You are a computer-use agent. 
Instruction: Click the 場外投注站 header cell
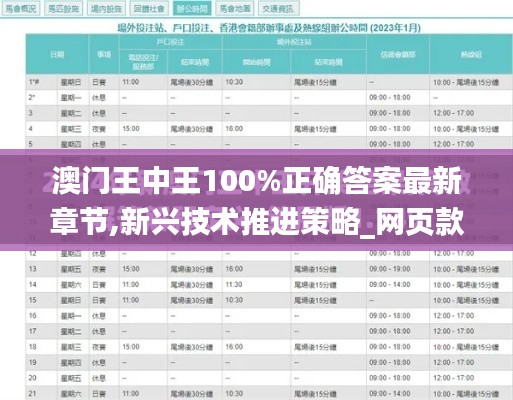(294, 42)
